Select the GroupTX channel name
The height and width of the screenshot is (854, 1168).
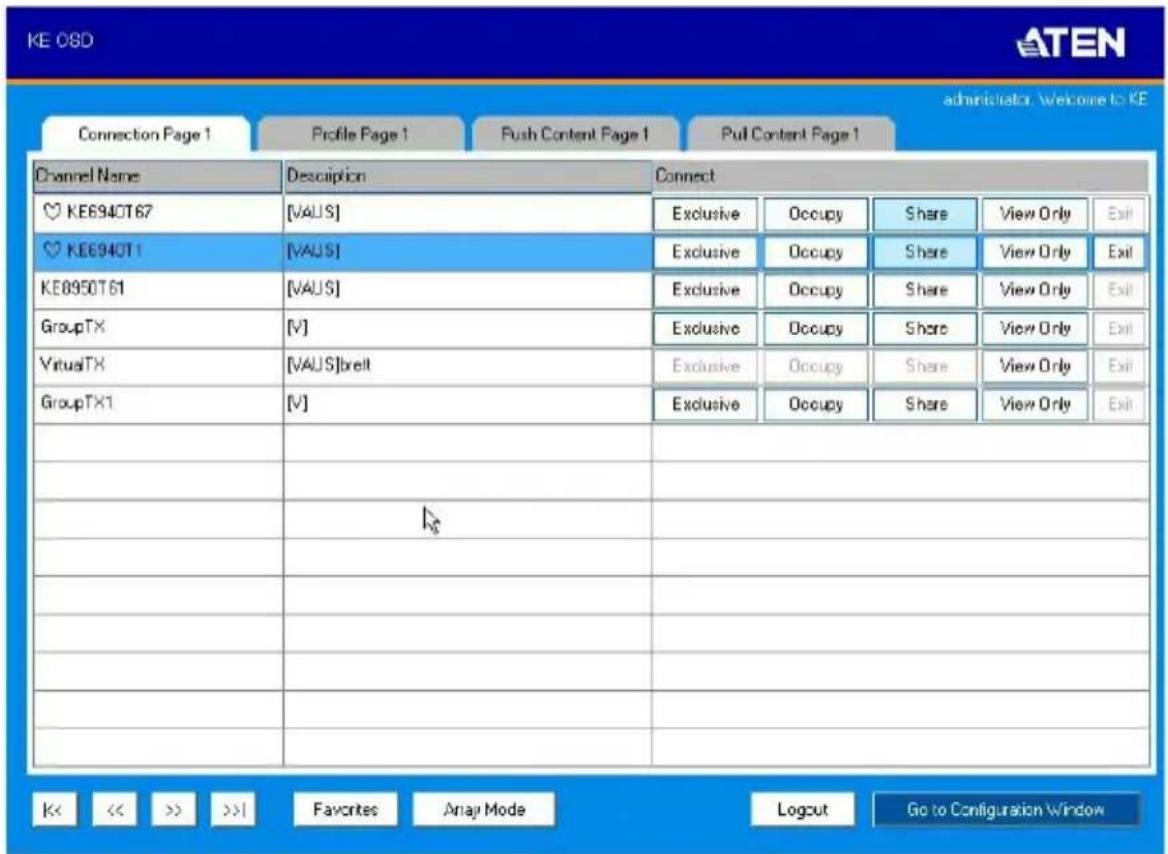73,327
